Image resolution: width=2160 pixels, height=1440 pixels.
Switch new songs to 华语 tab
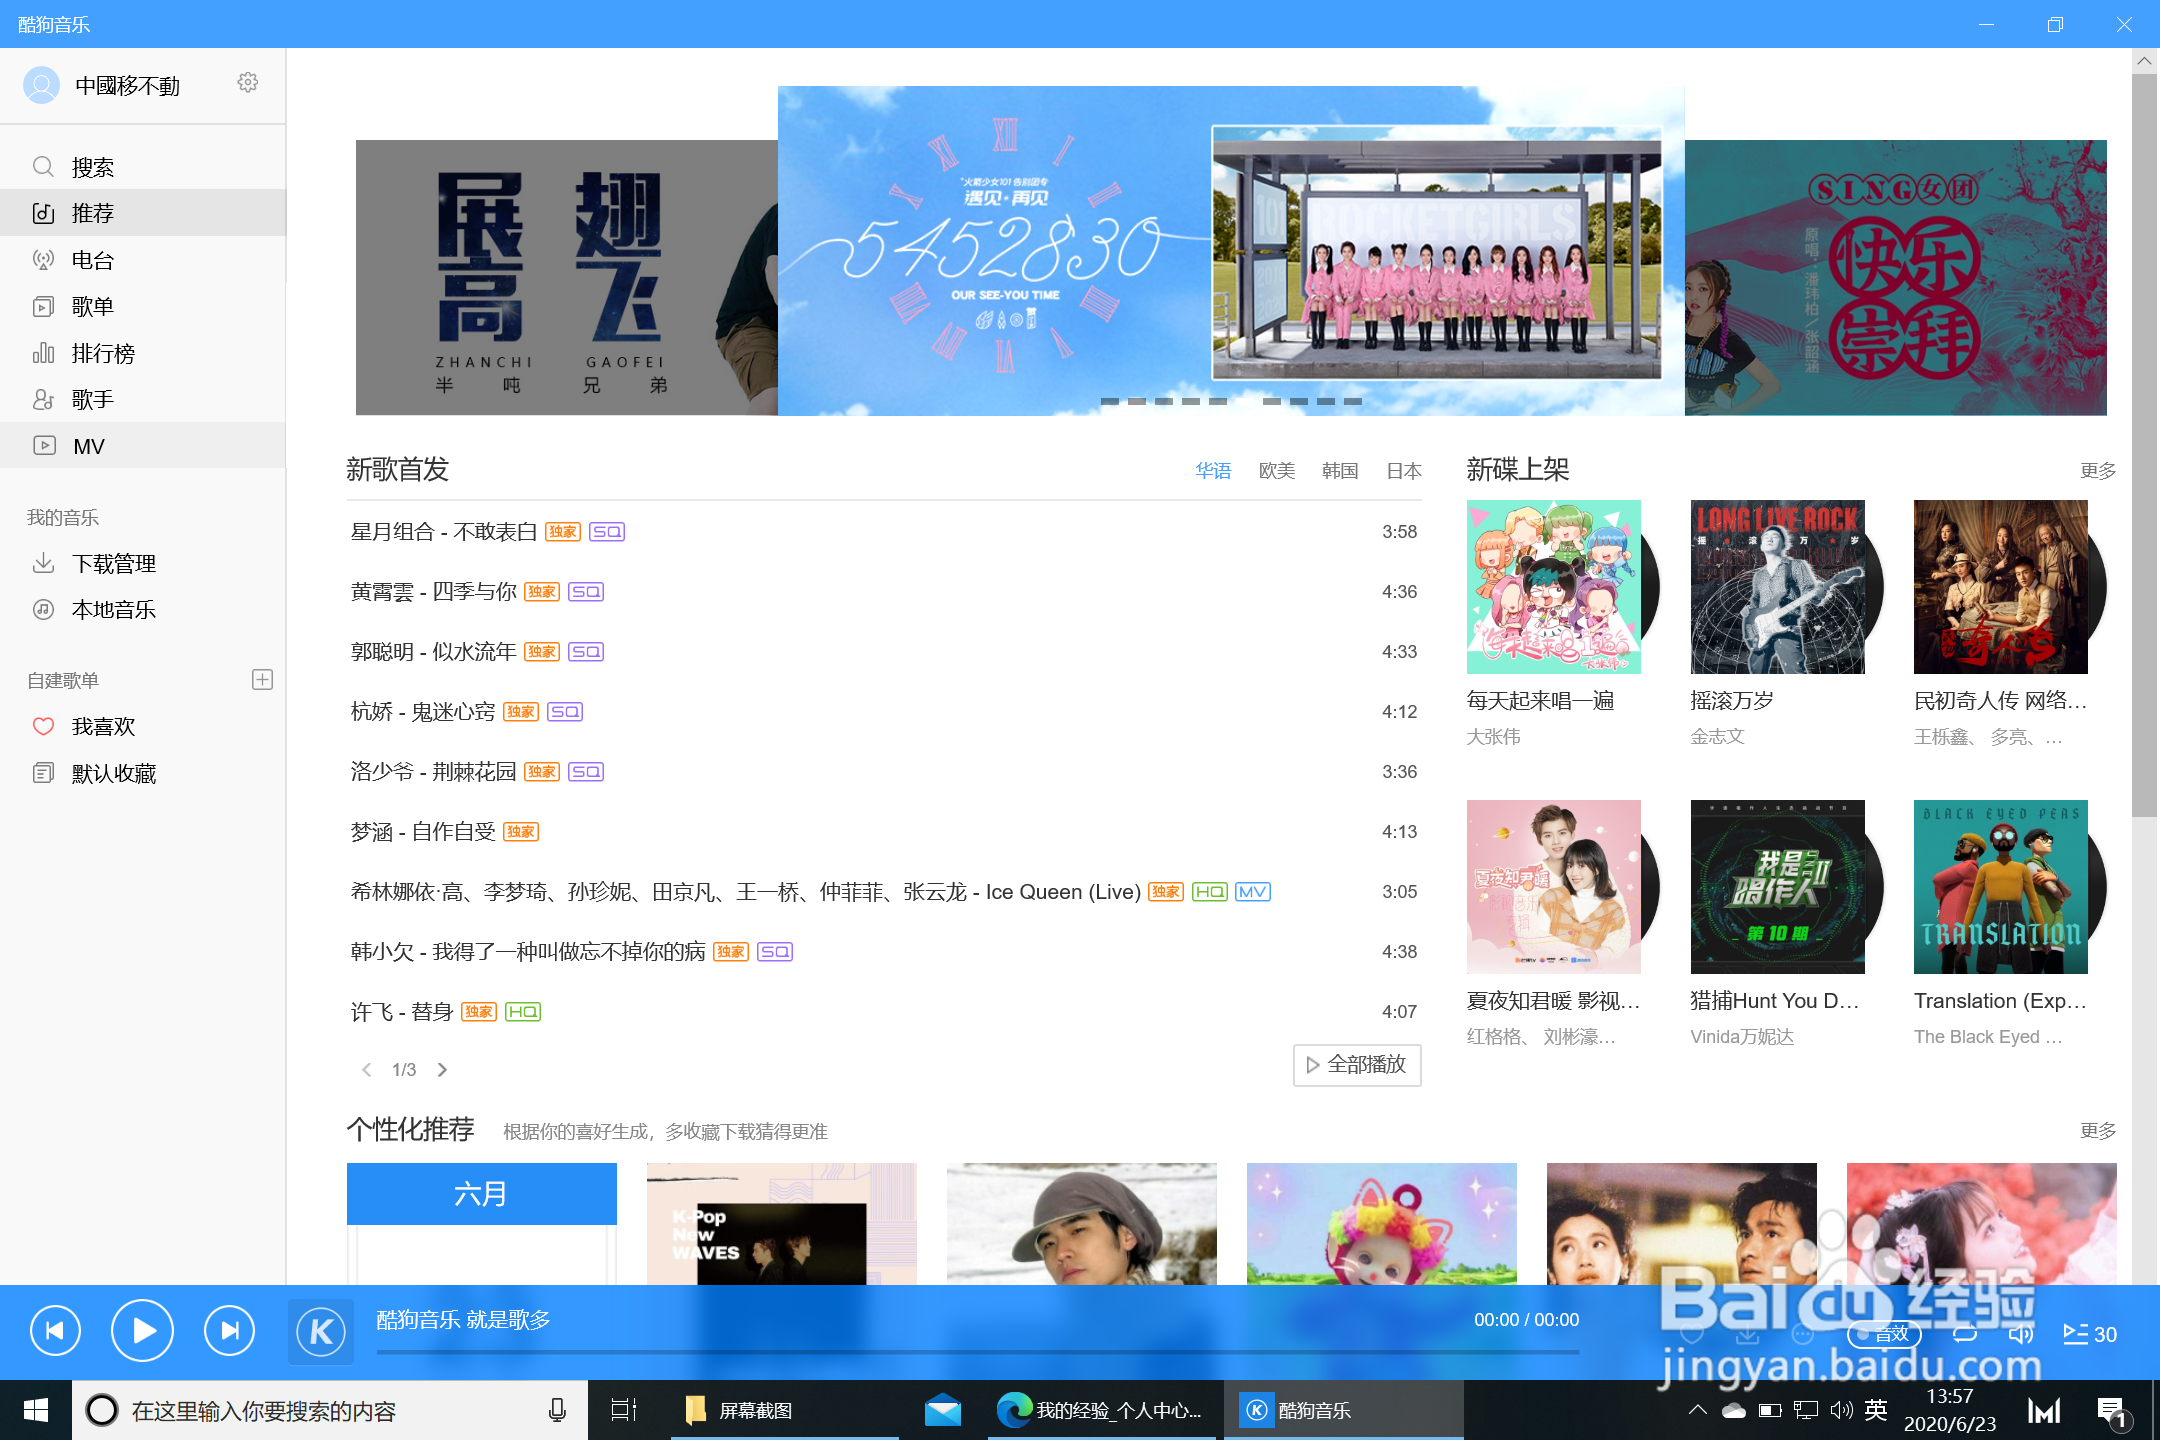pos(1213,471)
